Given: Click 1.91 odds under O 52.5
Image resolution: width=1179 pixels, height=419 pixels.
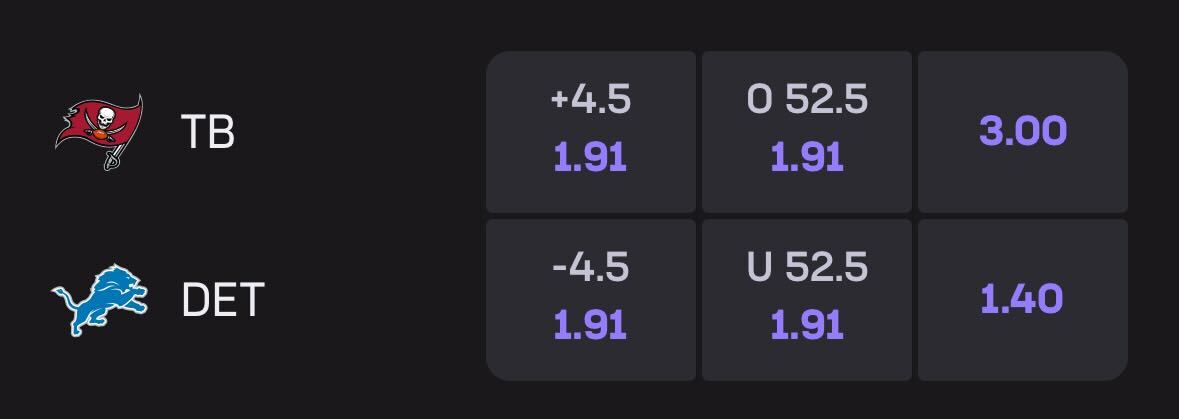Looking at the screenshot, I should tap(807, 157).
